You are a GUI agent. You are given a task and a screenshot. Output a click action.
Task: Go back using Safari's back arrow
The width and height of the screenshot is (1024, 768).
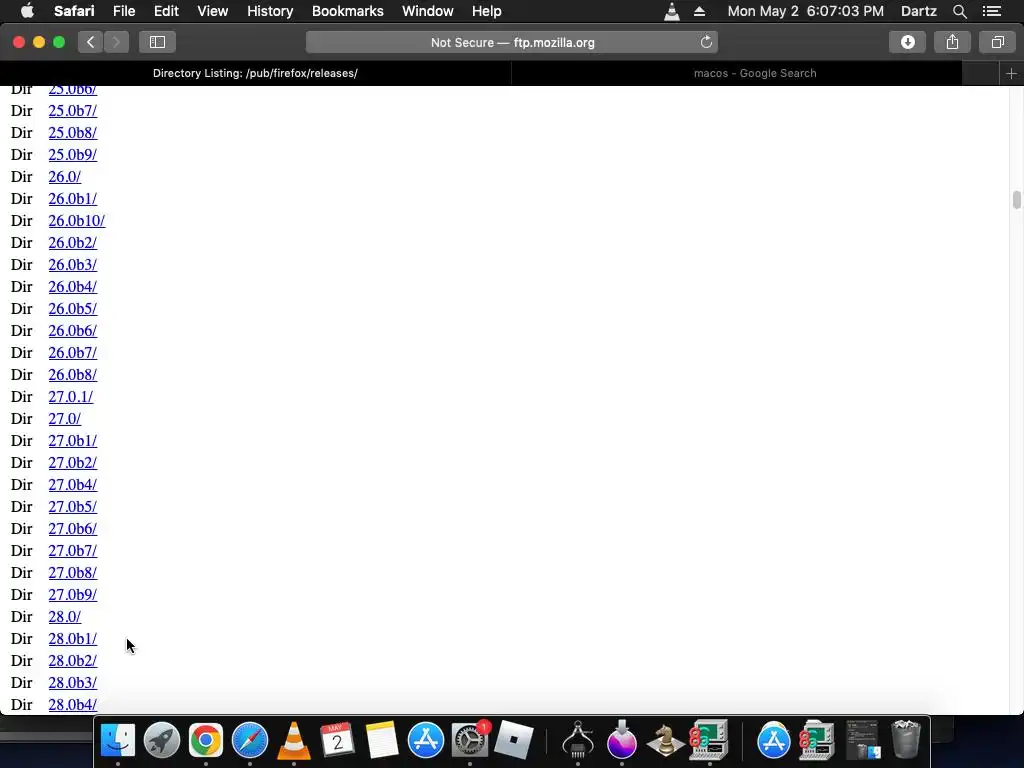click(90, 42)
